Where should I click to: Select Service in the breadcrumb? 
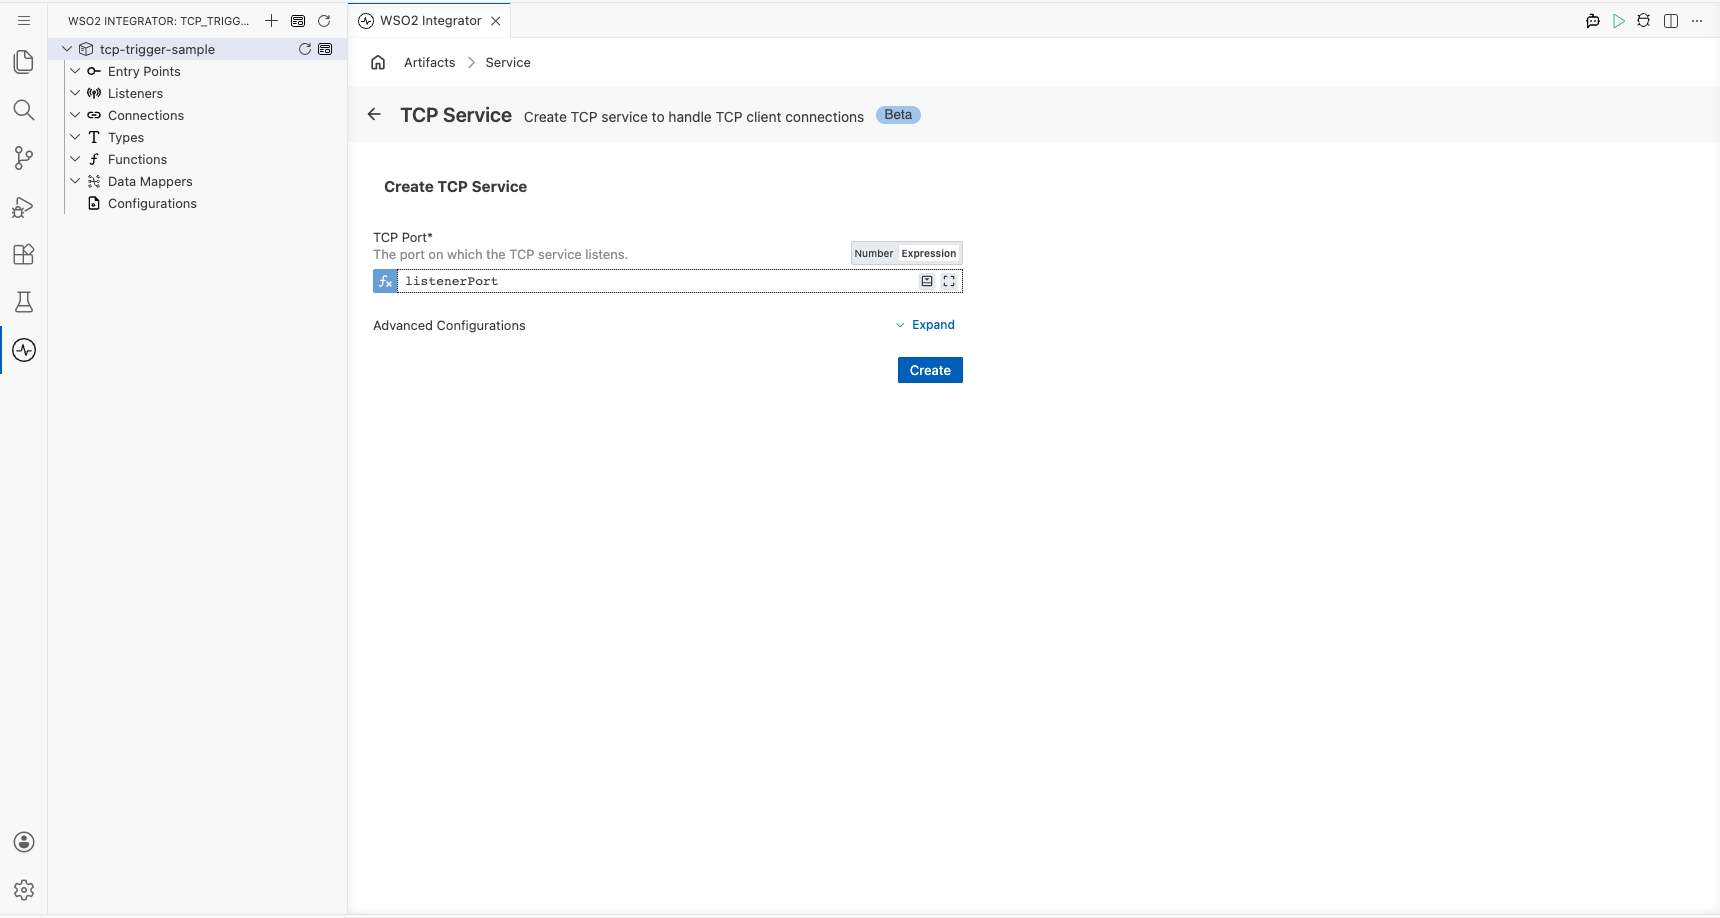click(508, 62)
